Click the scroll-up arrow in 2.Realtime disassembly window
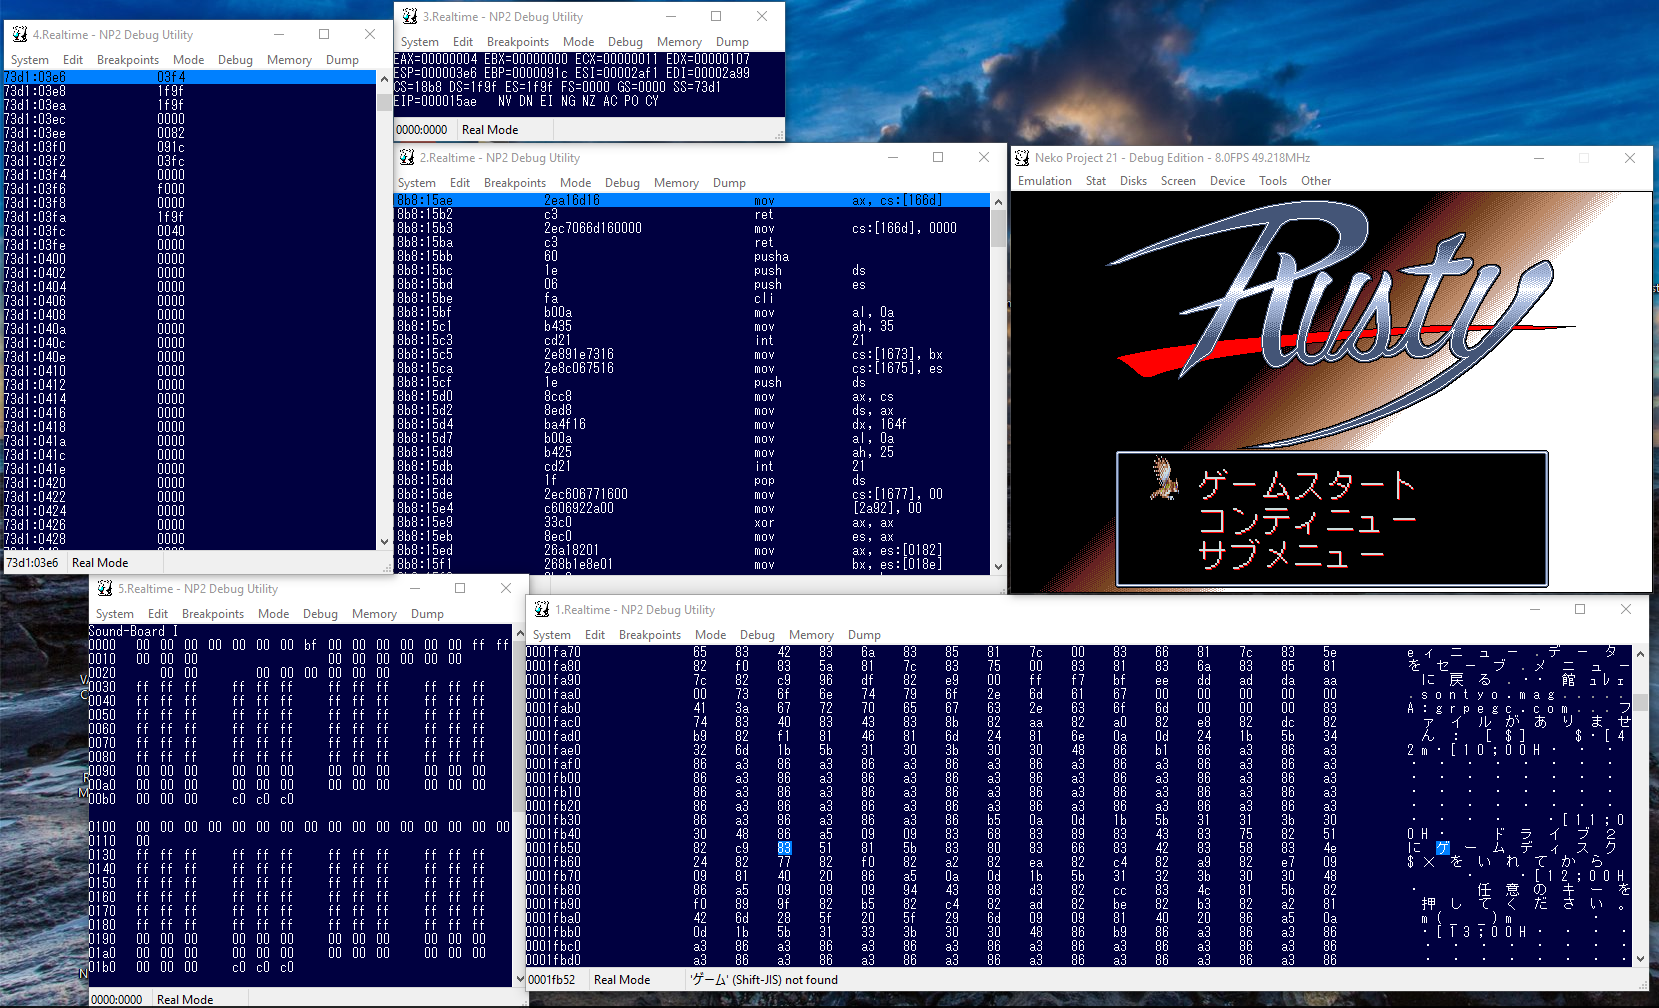 click(998, 201)
